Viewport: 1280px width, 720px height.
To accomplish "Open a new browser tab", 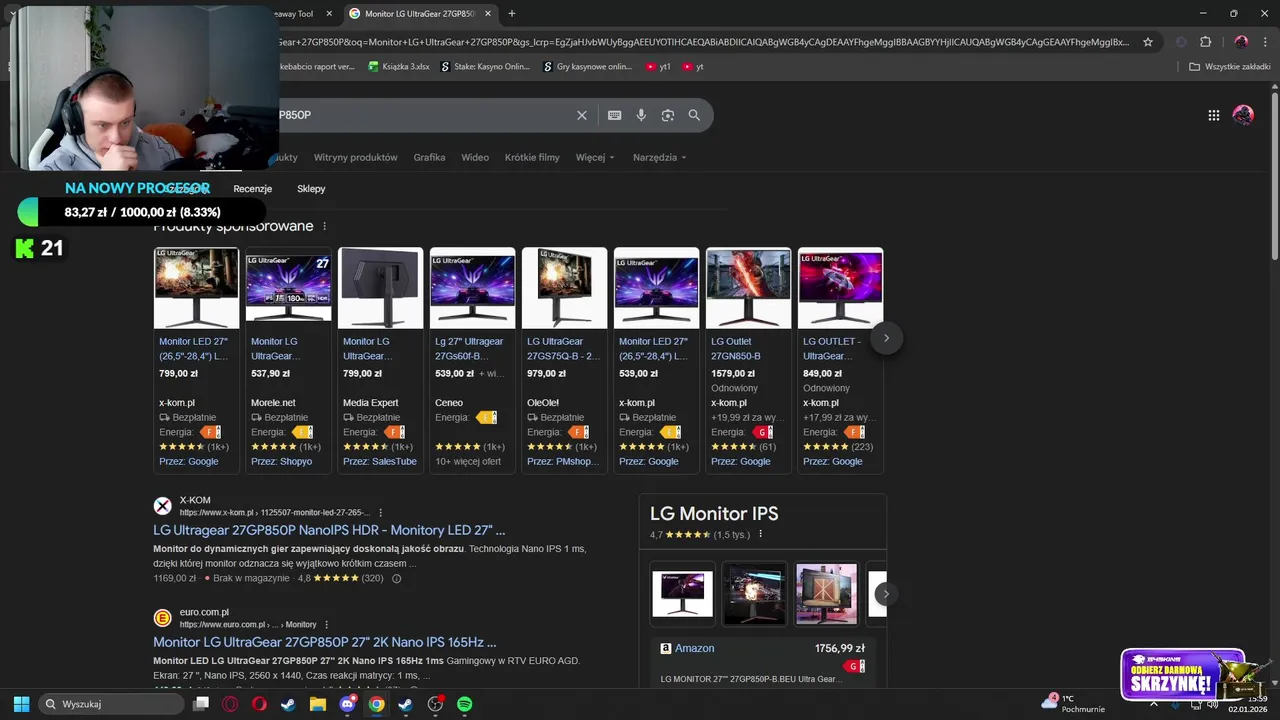I will click(x=512, y=14).
